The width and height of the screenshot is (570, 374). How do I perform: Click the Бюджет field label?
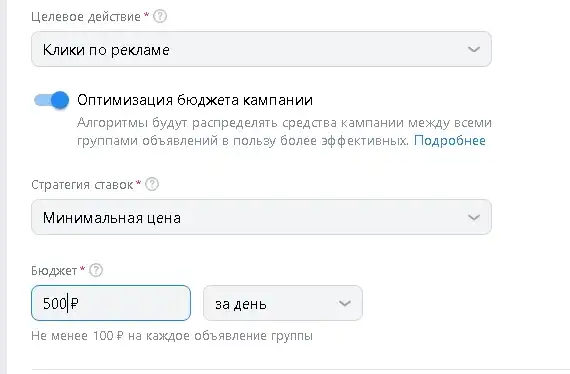tap(54, 271)
